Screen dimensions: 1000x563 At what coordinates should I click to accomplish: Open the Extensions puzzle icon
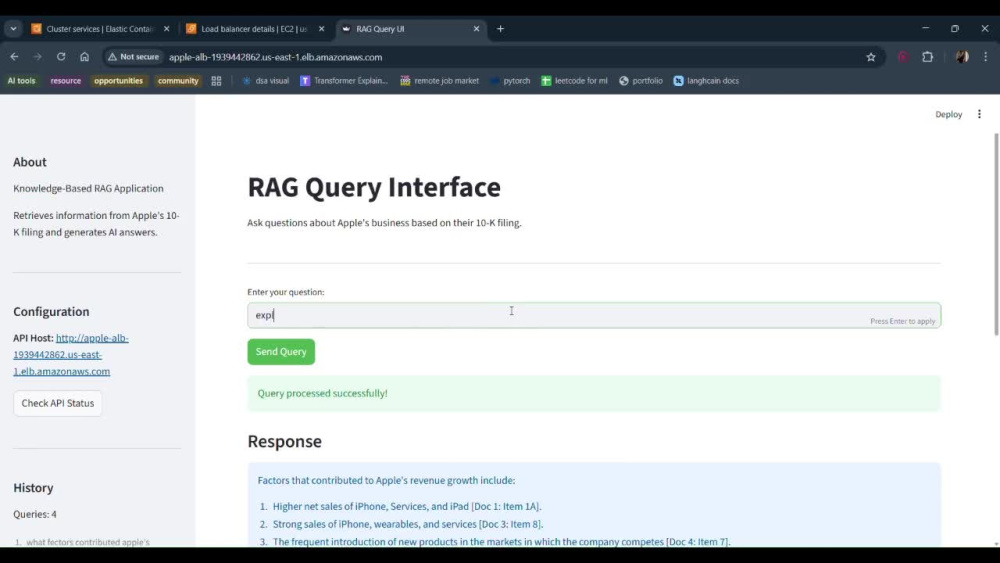point(927,57)
